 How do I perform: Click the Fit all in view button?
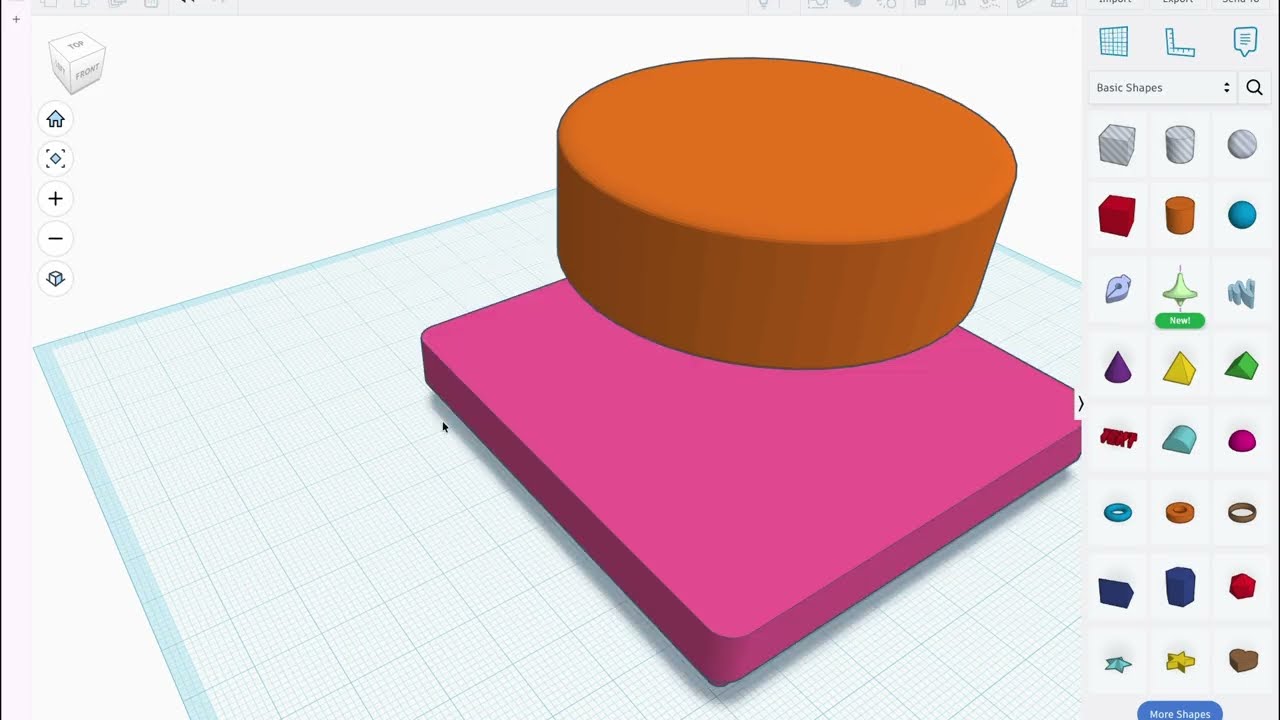(x=56, y=158)
